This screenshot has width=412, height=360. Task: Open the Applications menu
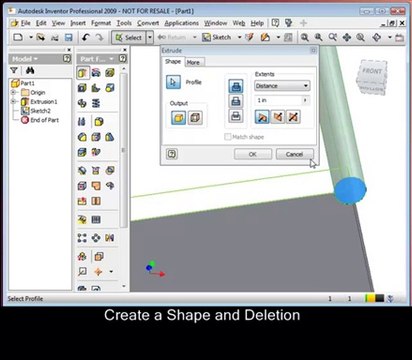181,23
